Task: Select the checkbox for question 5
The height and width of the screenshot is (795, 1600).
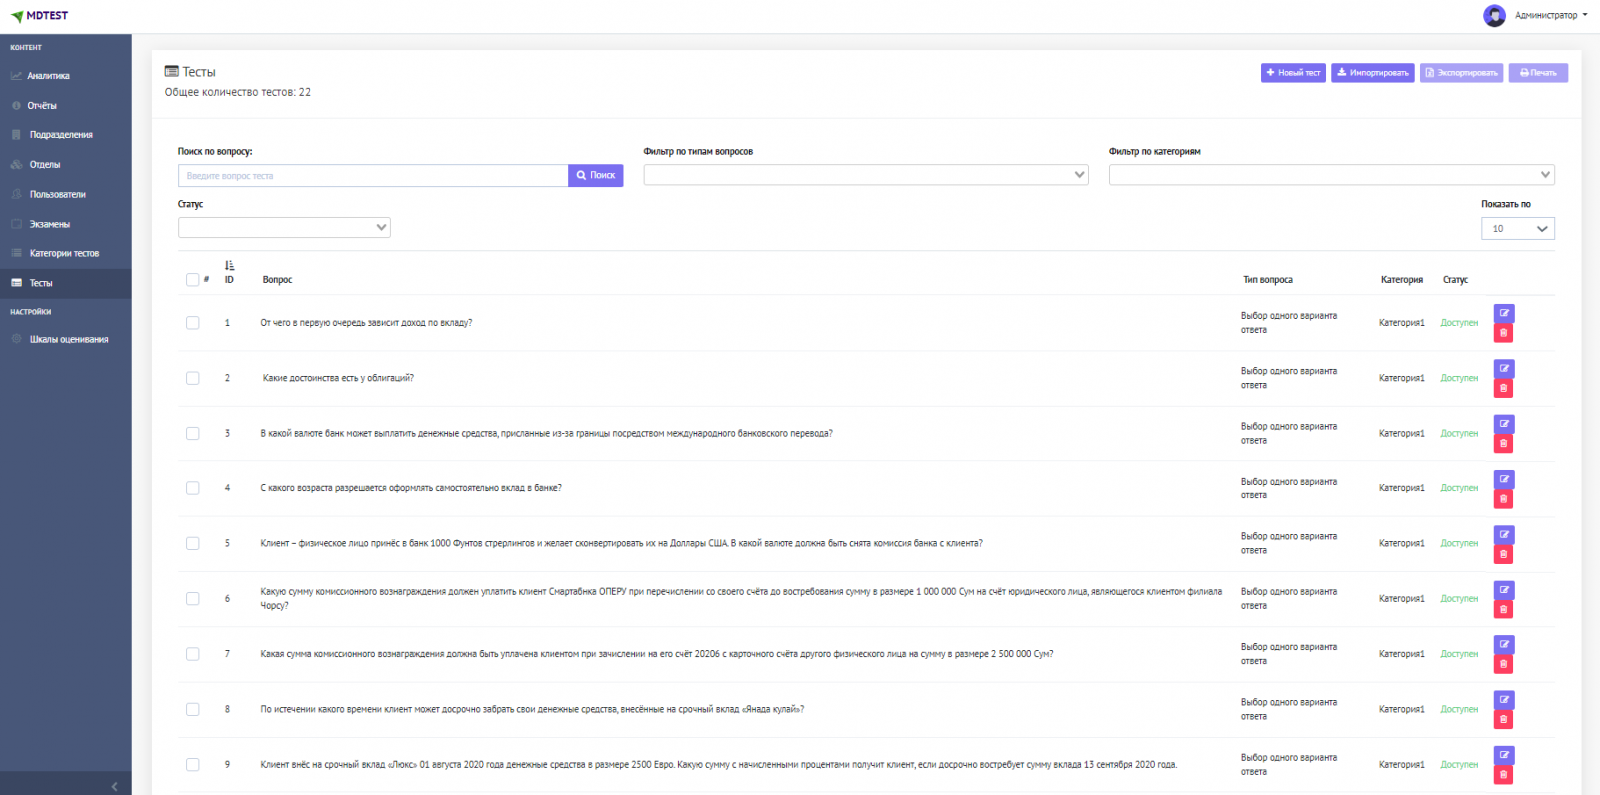Action: tap(192, 544)
